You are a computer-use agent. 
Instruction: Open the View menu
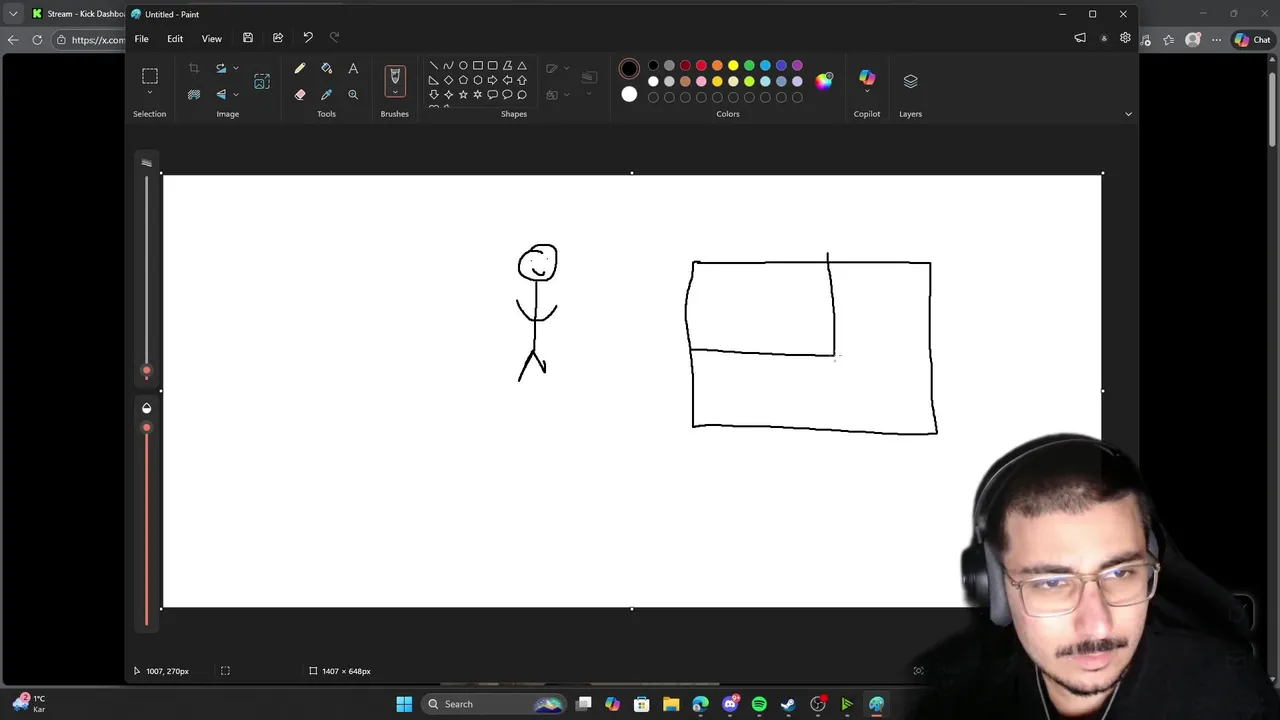click(212, 39)
